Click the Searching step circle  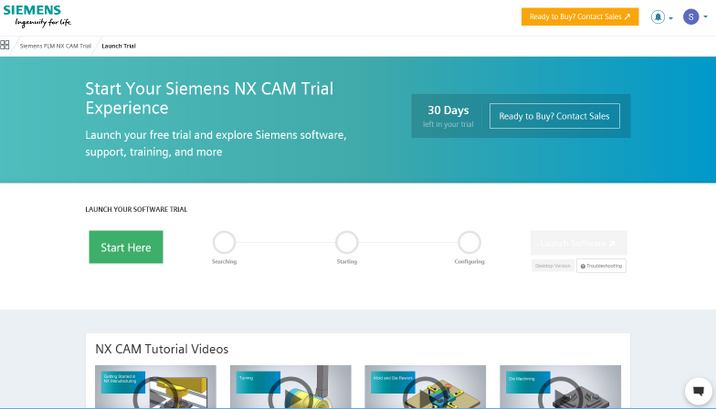[x=224, y=242]
